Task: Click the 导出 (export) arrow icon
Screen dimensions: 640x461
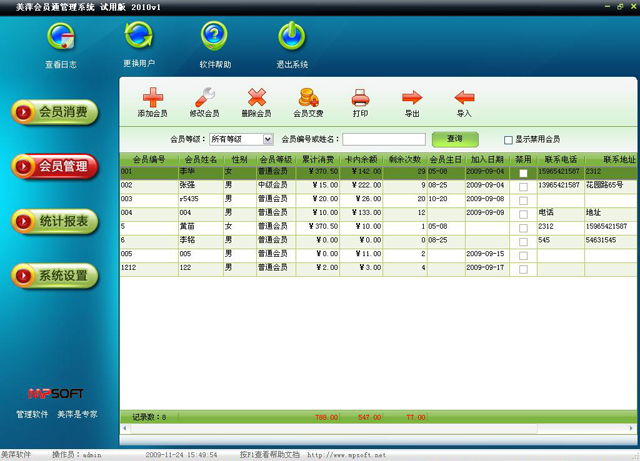Action: (412, 98)
